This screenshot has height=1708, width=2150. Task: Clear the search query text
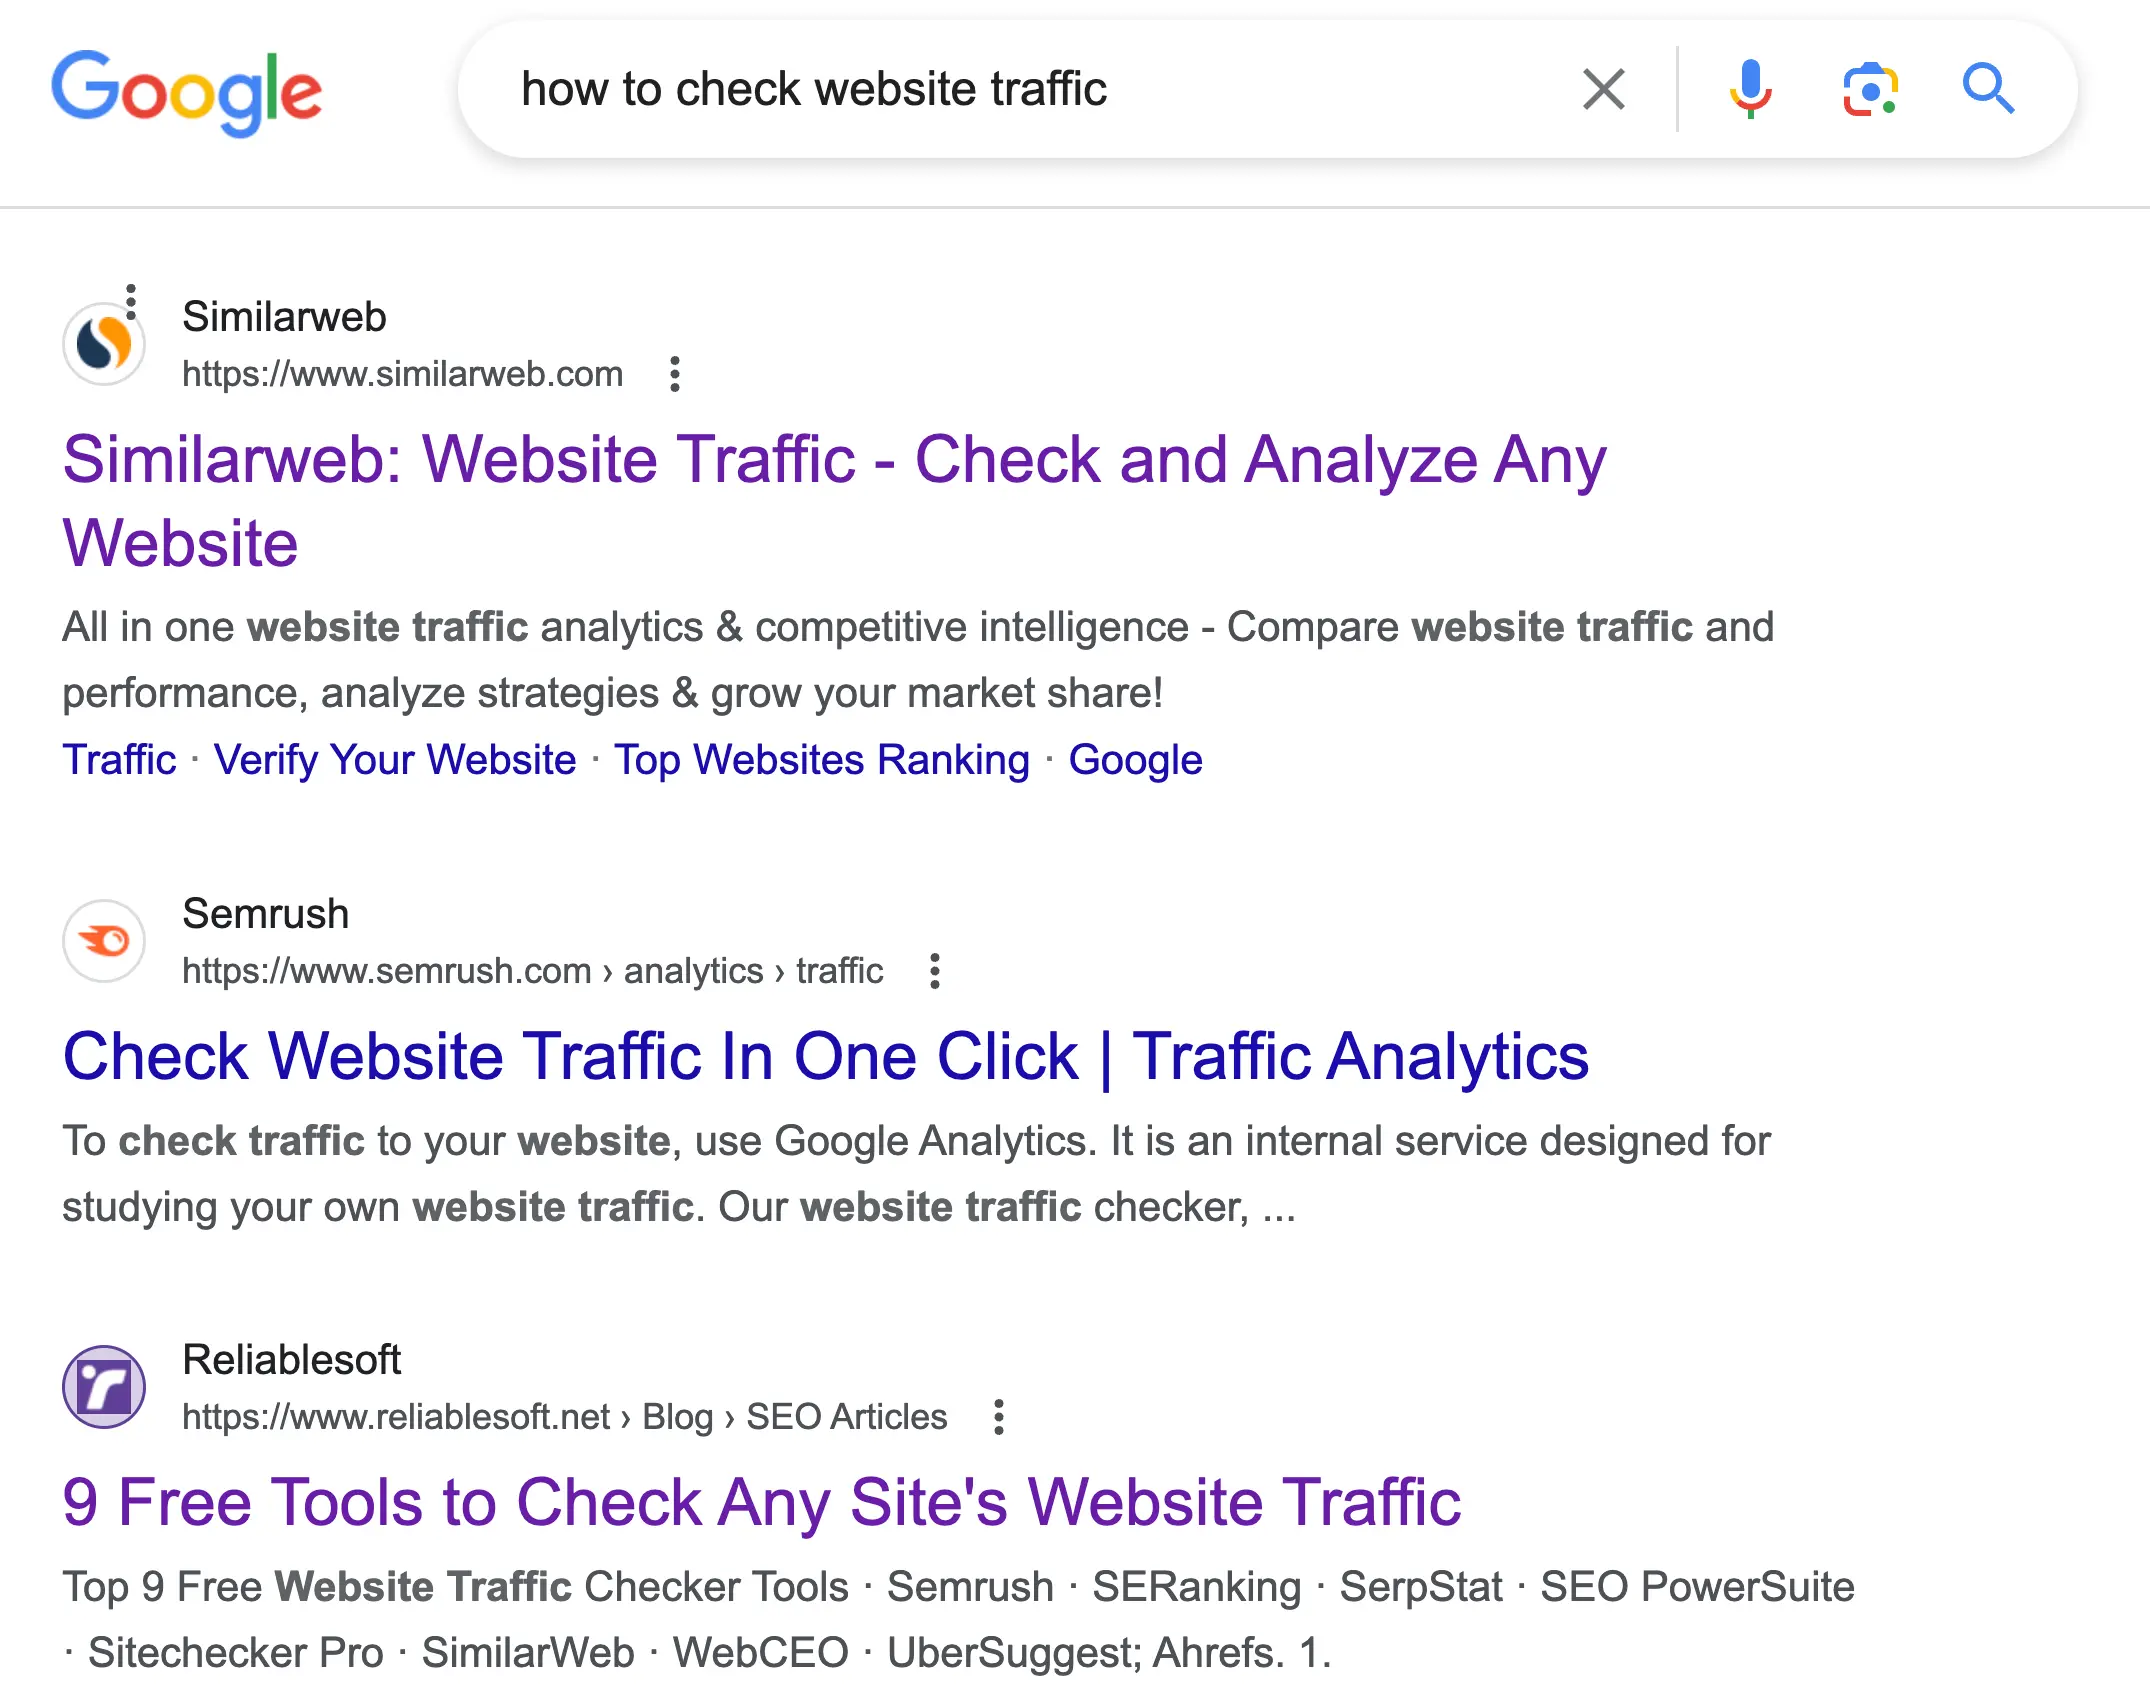click(x=1603, y=89)
